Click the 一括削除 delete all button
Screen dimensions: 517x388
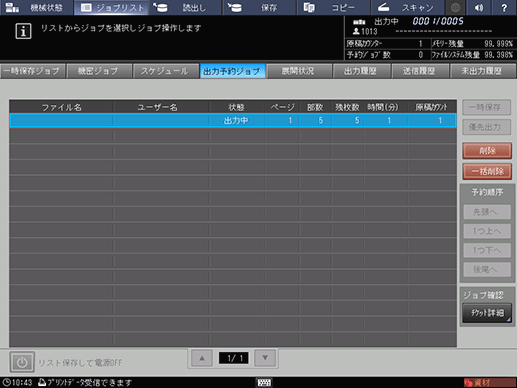487,171
